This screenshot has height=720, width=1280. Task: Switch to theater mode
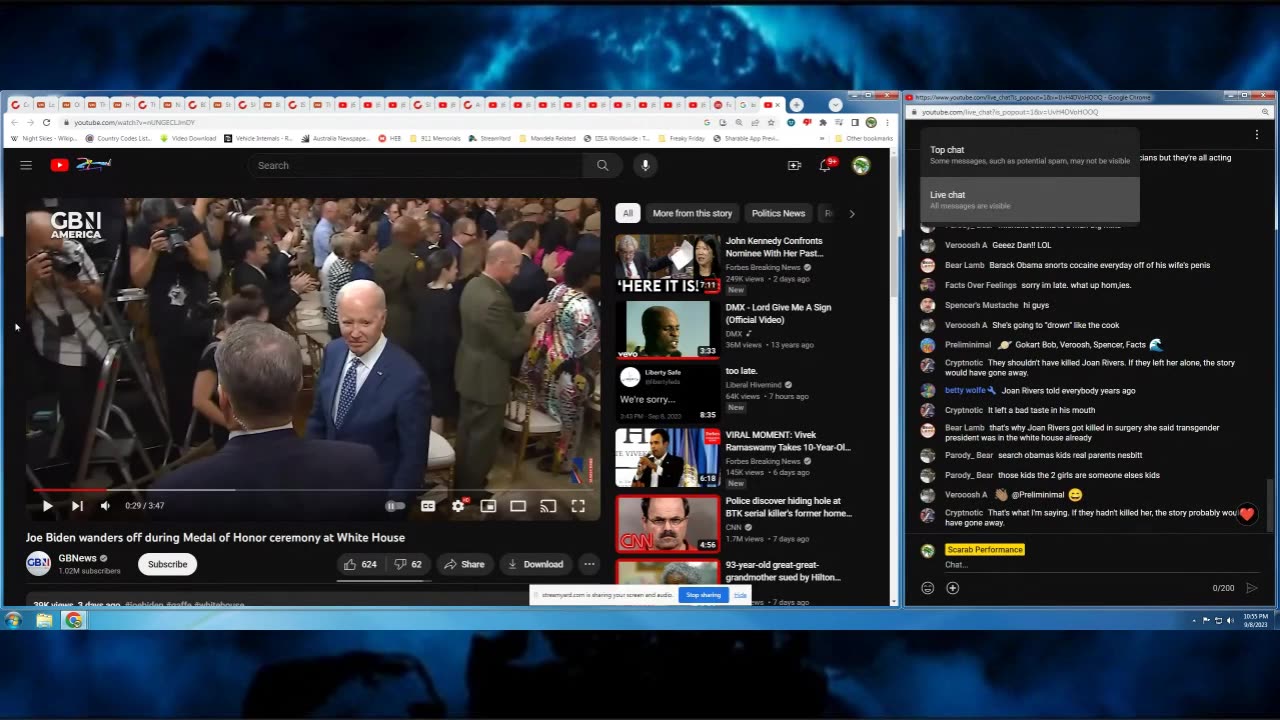coord(518,506)
